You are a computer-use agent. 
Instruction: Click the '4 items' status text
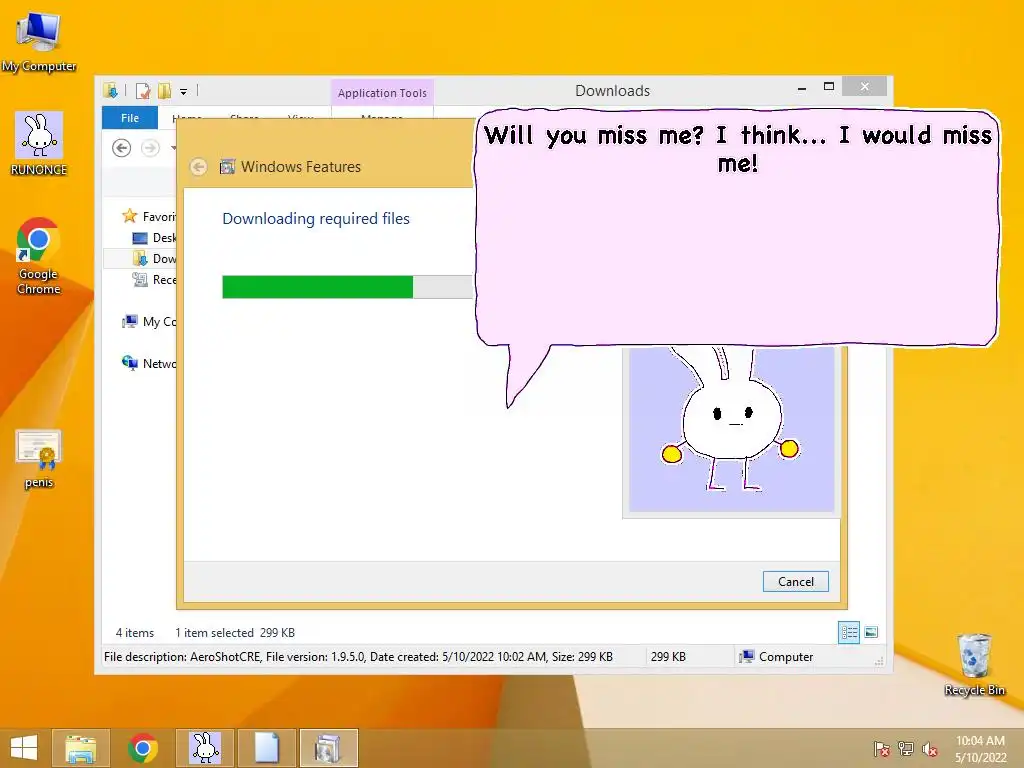135,633
